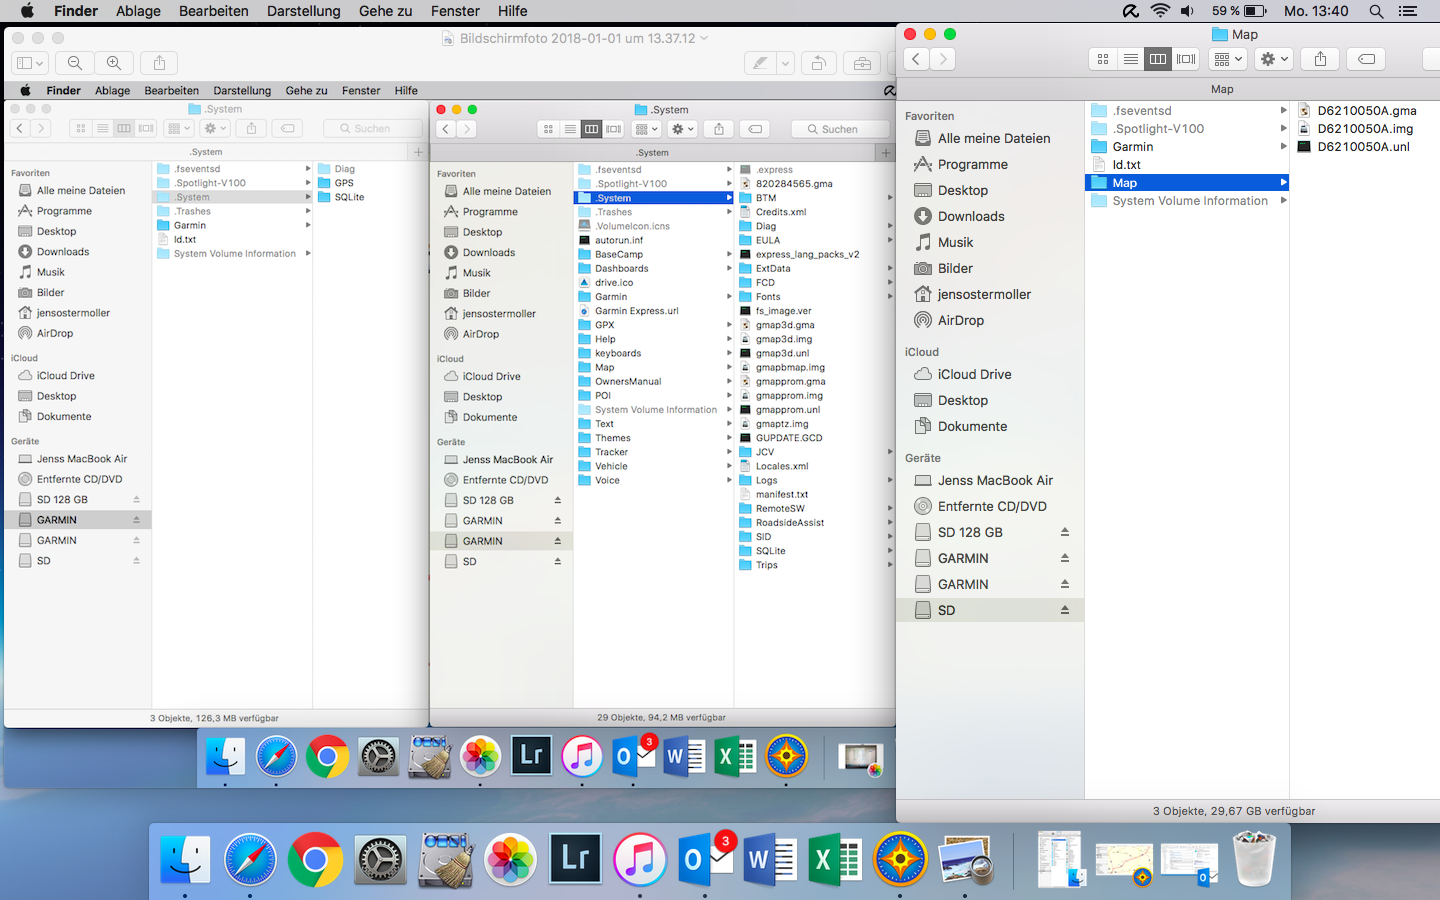
Task: Open the action gear dropdown in the Map window
Action: click(x=1274, y=59)
